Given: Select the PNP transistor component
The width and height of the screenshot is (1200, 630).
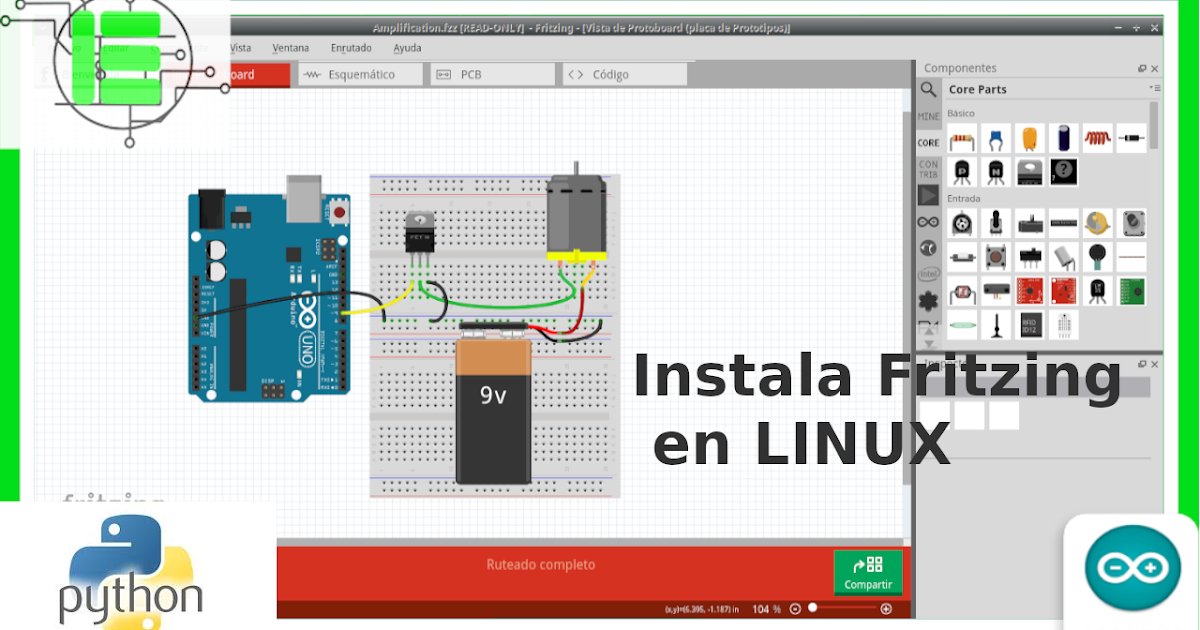Looking at the screenshot, I should (961, 171).
